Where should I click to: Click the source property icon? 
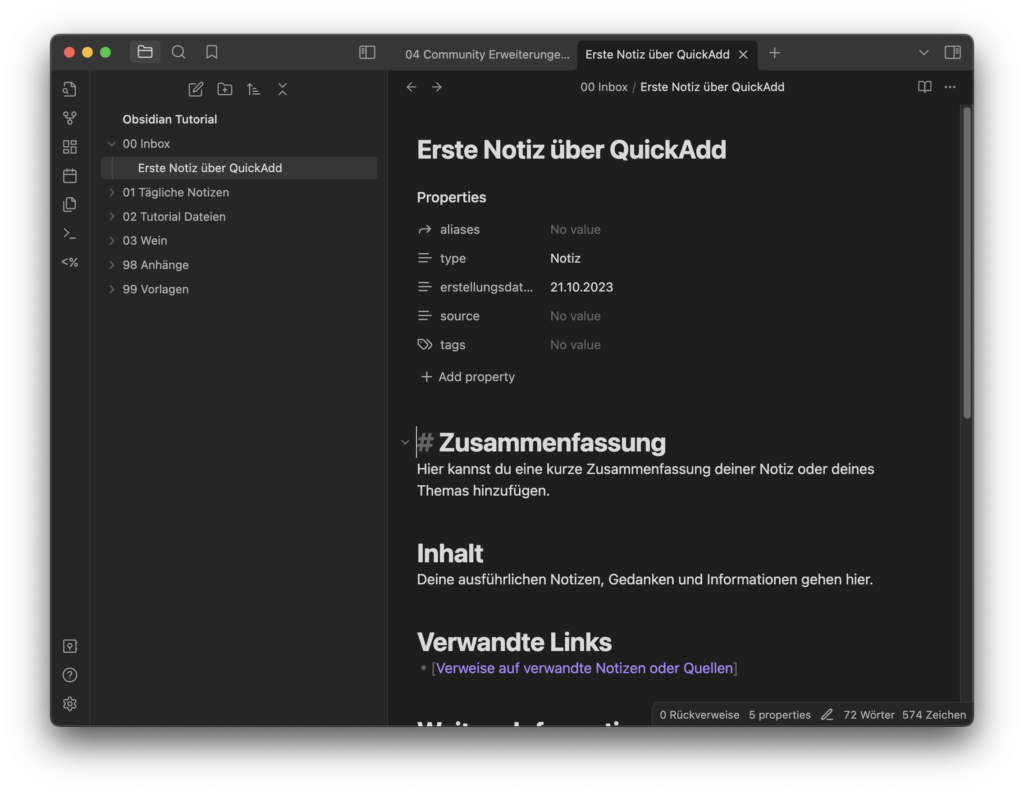point(424,316)
